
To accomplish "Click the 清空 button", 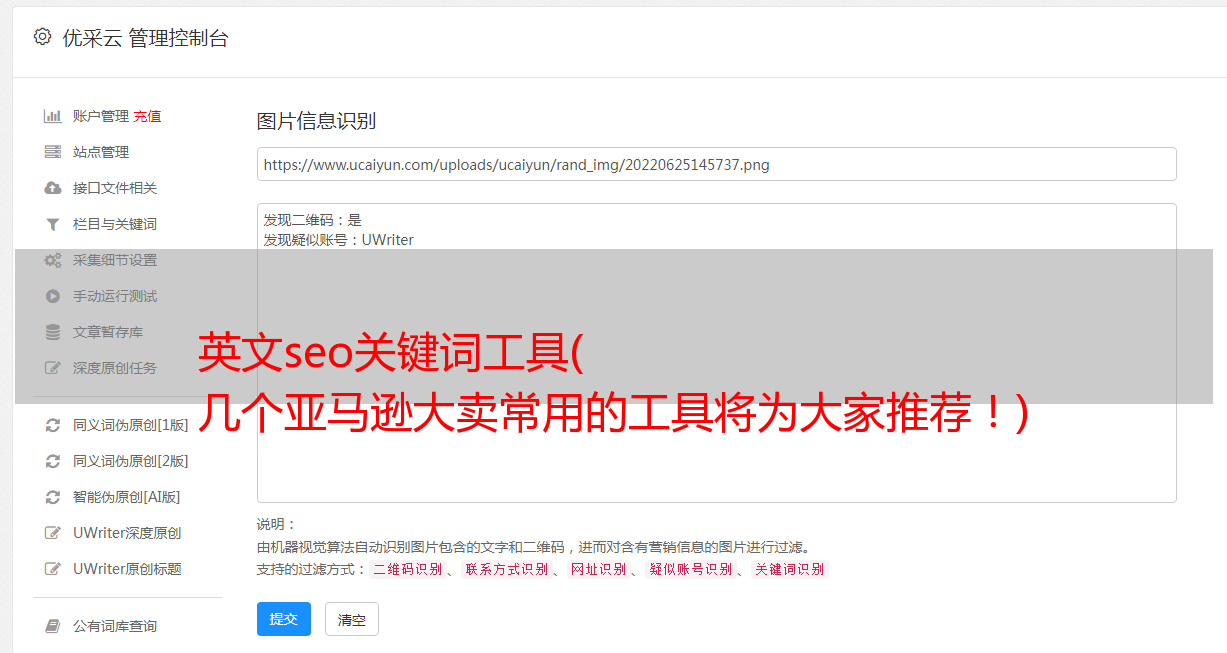I will [x=352, y=619].
